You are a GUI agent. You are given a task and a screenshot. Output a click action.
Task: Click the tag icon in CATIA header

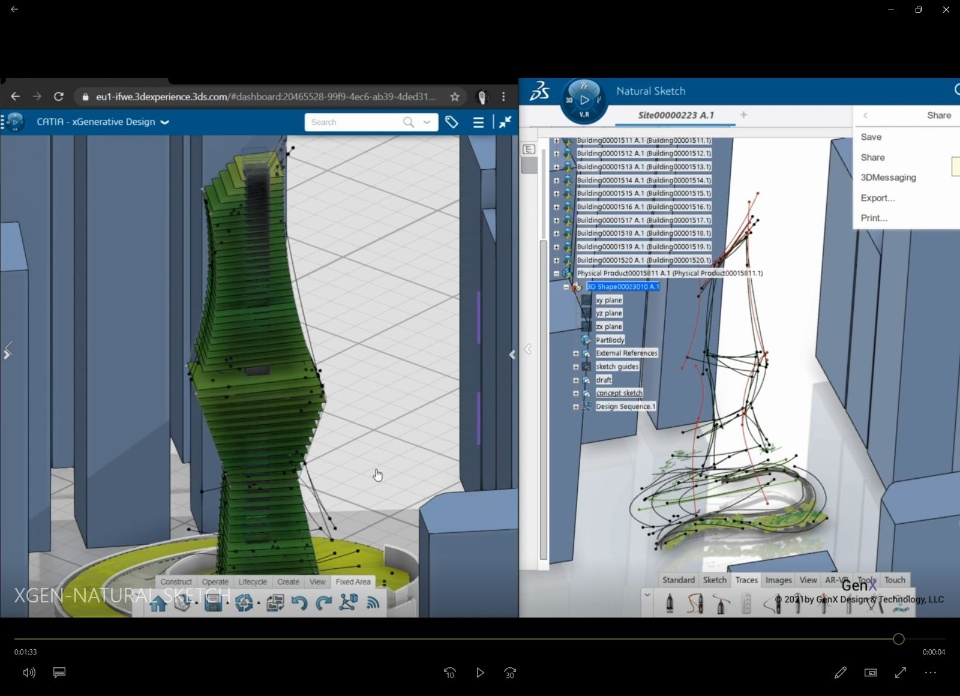[452, 122]
